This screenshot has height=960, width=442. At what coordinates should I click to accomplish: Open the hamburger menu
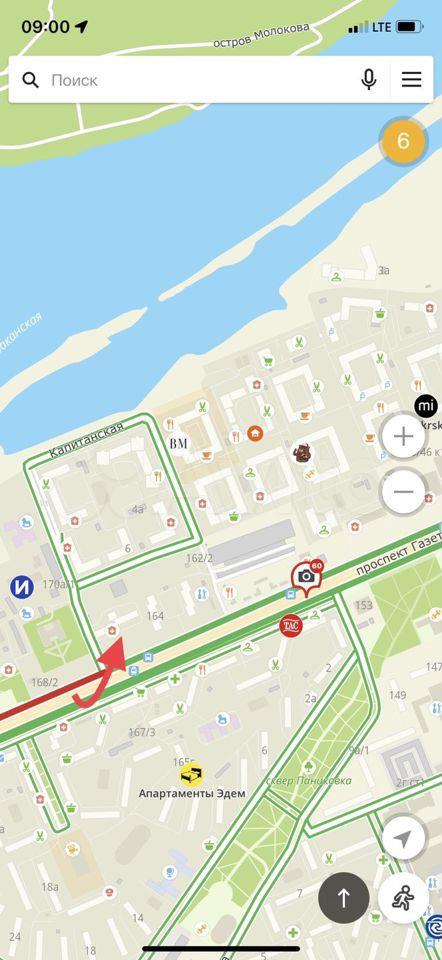411,80
